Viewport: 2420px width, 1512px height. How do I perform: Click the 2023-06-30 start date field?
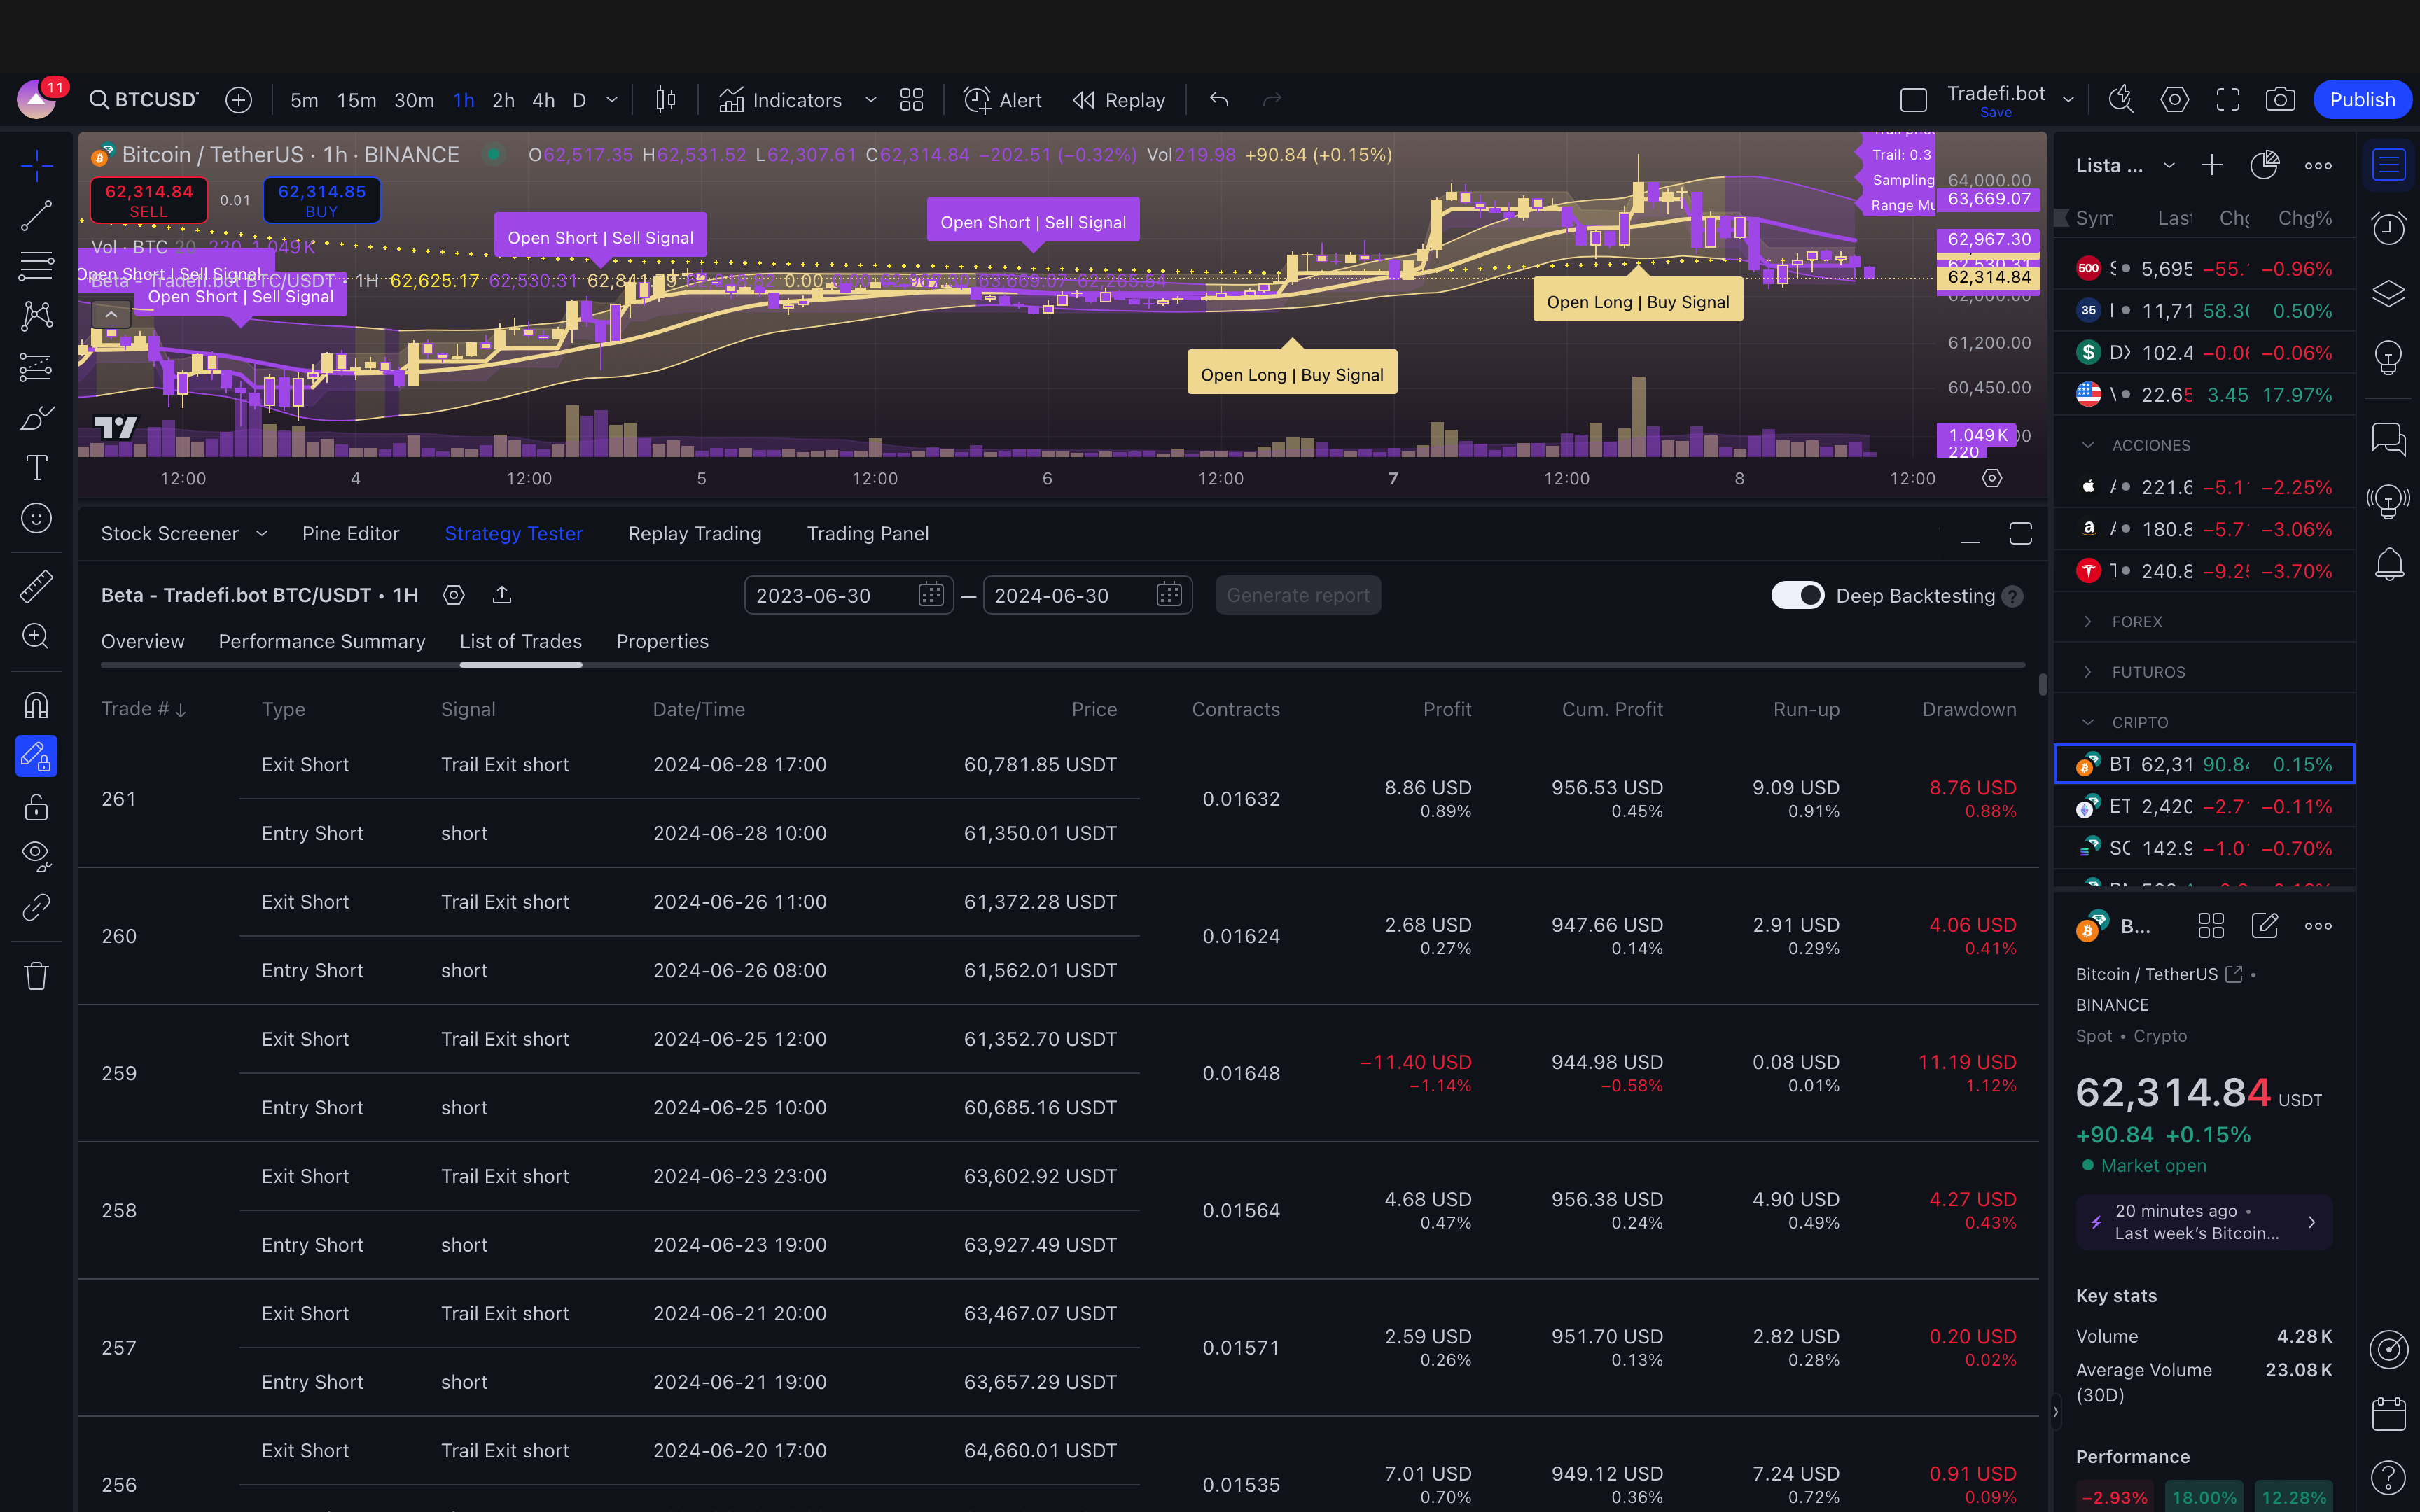point(830,595)
